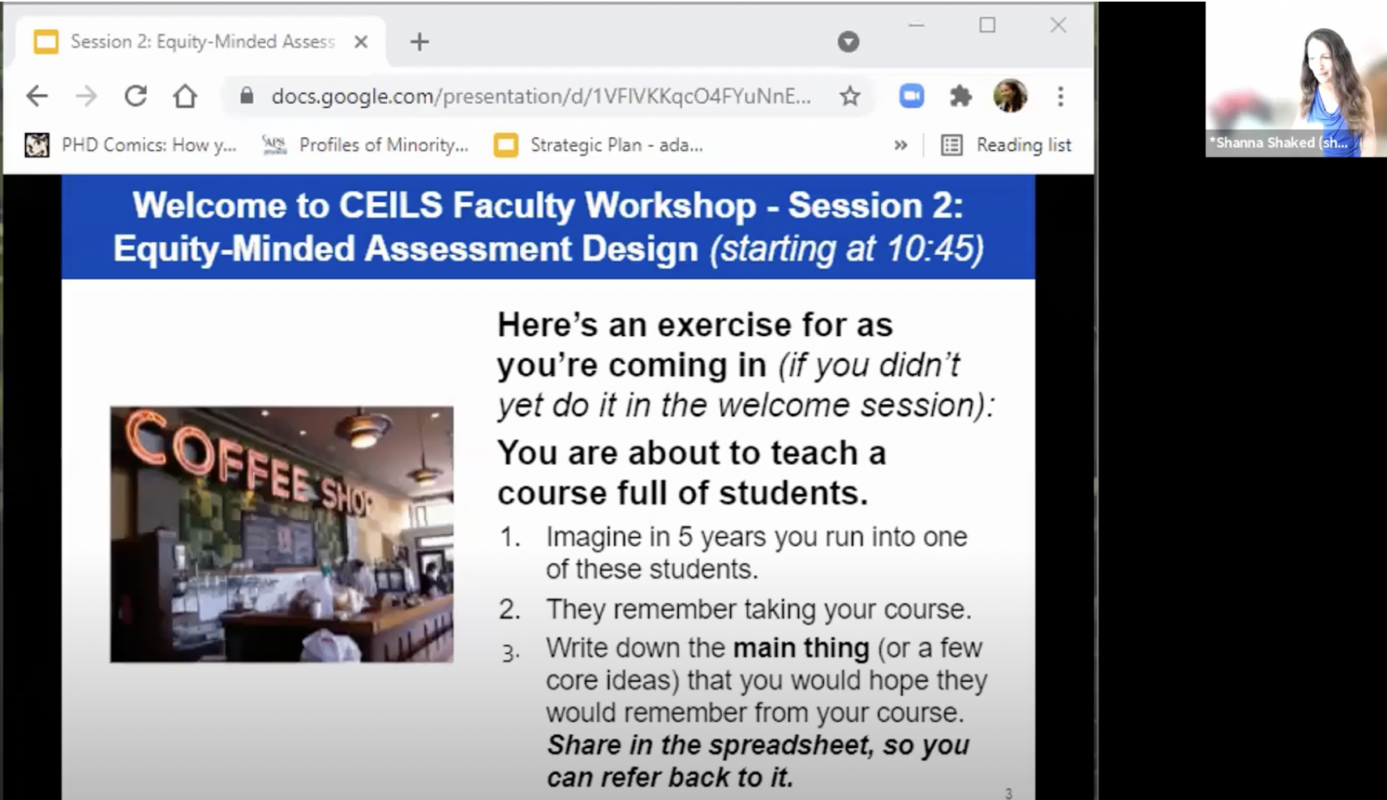
Task: Open Strategic Plan bookmark
Action: (599, 145)
